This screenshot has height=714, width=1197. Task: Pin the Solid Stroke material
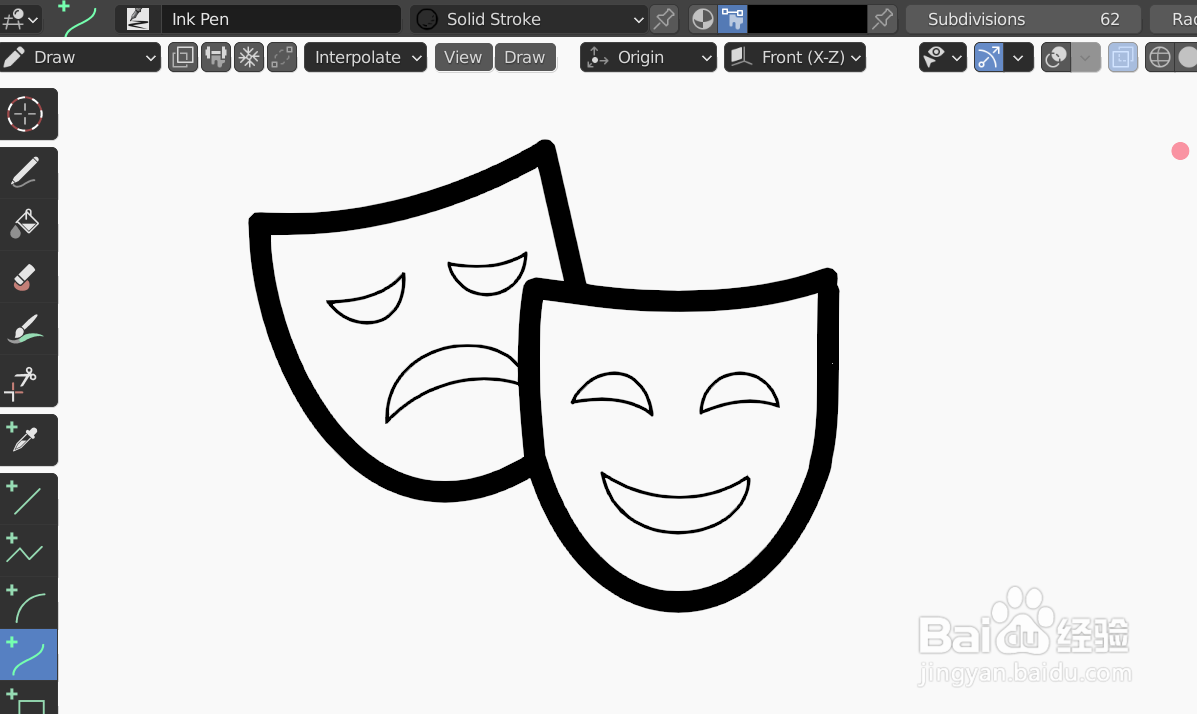pos(664,19)
